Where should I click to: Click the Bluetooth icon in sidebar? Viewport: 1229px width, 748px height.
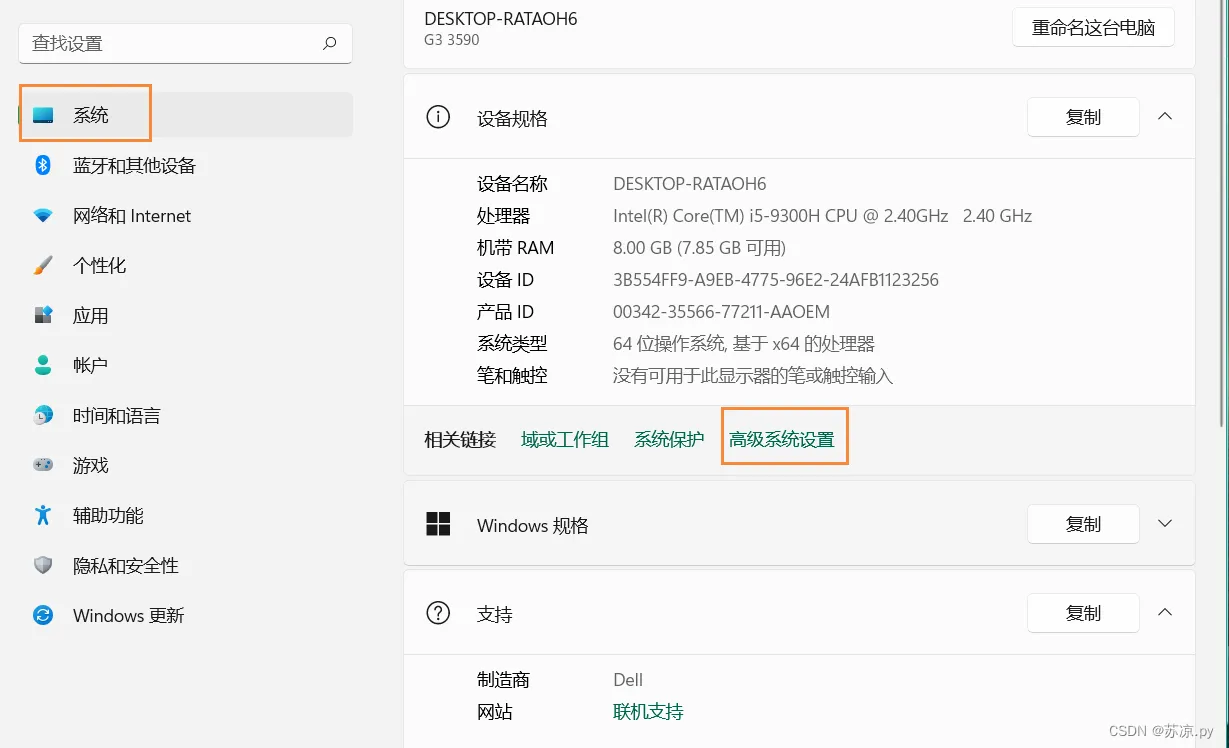click(x=43, y=165)
